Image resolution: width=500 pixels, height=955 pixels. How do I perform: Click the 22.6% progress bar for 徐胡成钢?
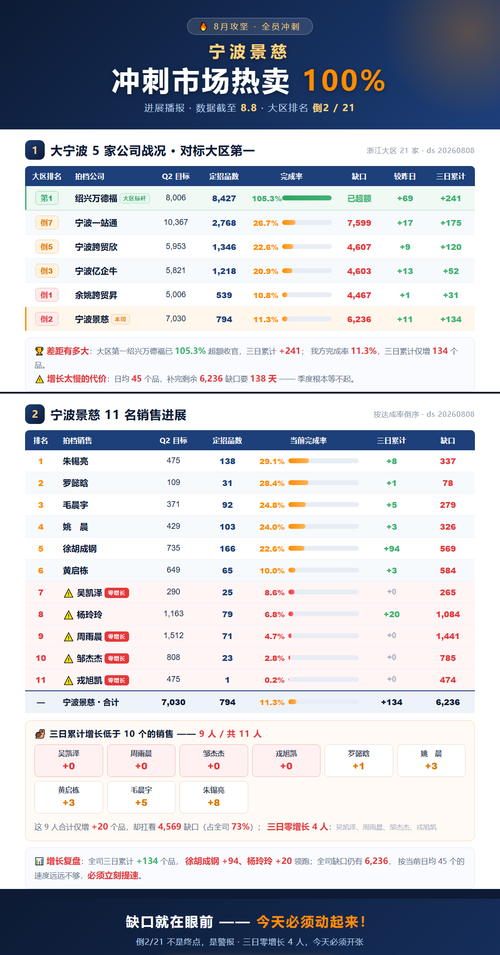click(x=323, y=549)
